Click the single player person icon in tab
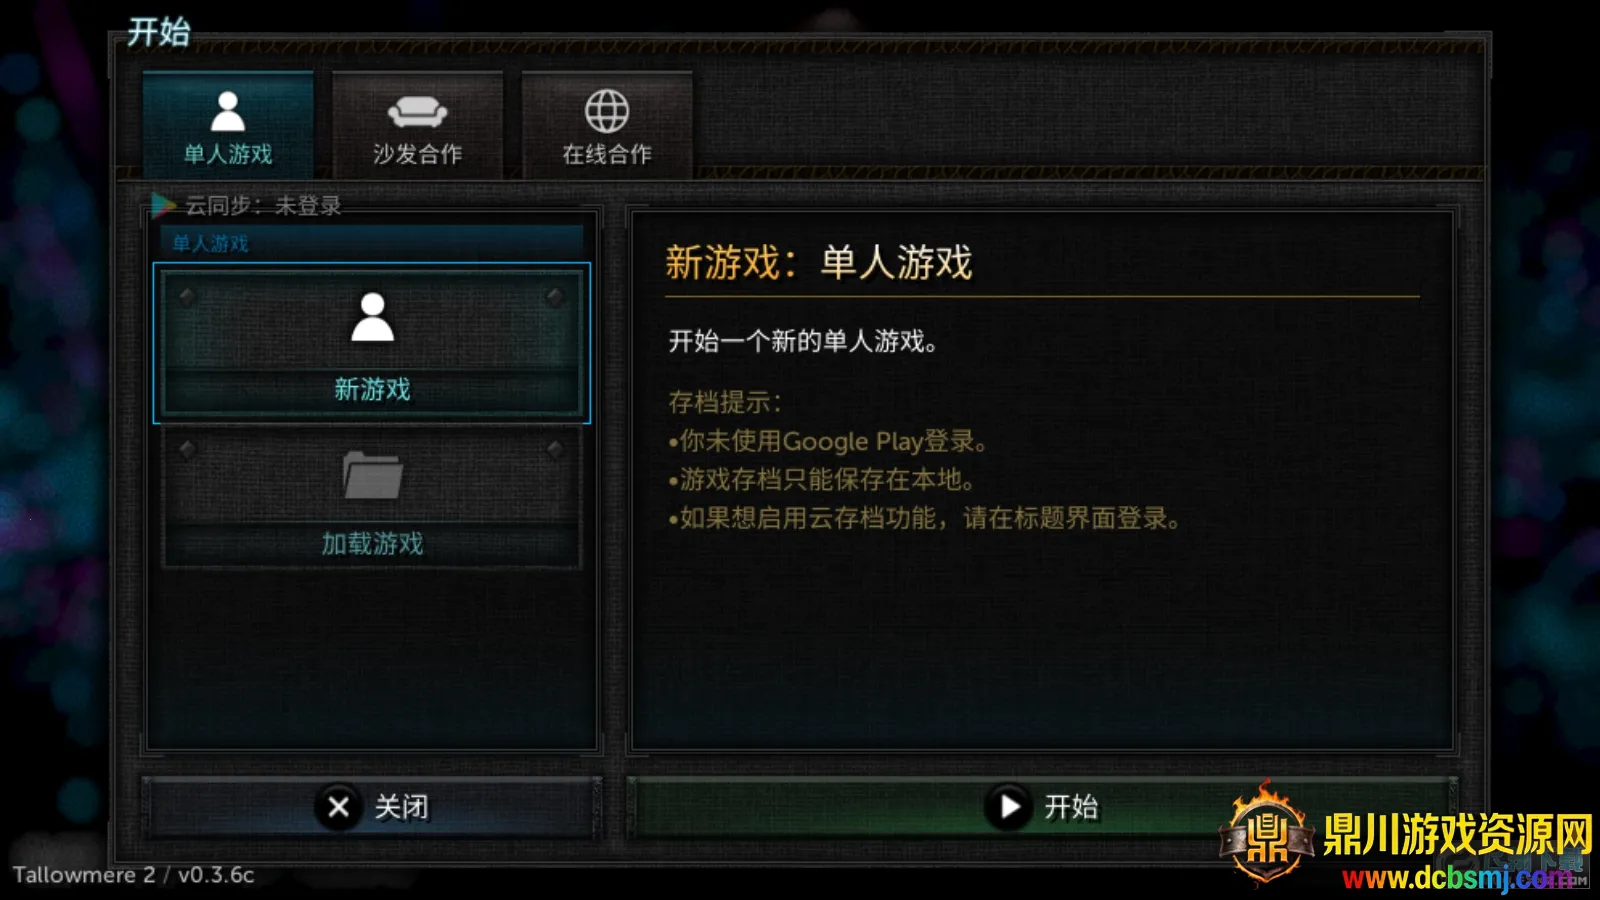Screen dimensions: 1600x900 [x=228, y=111]
